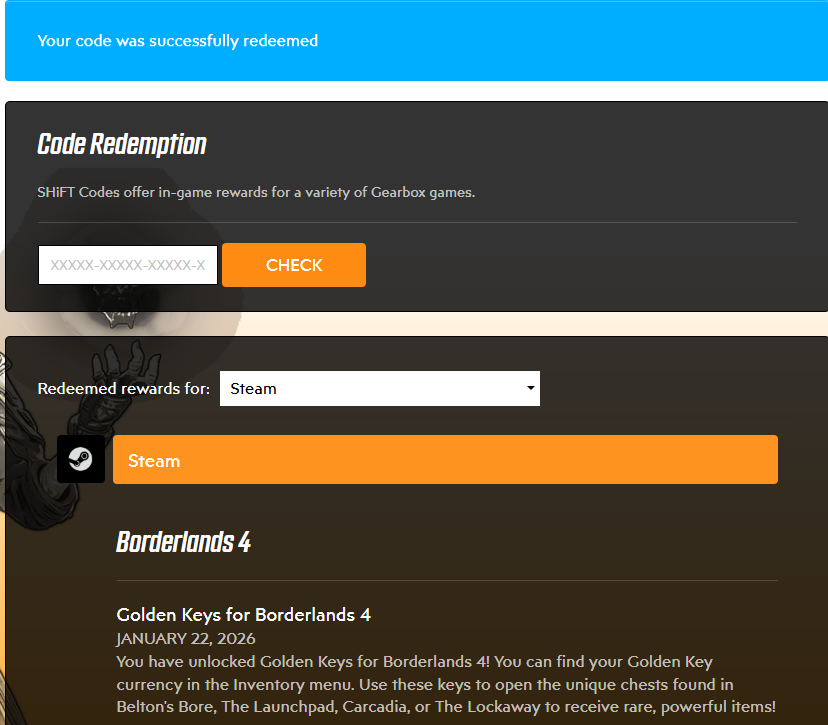The height and width of the screenshot is (725, 828).
Task: Click the Steam logo icon
Action: 81,459
